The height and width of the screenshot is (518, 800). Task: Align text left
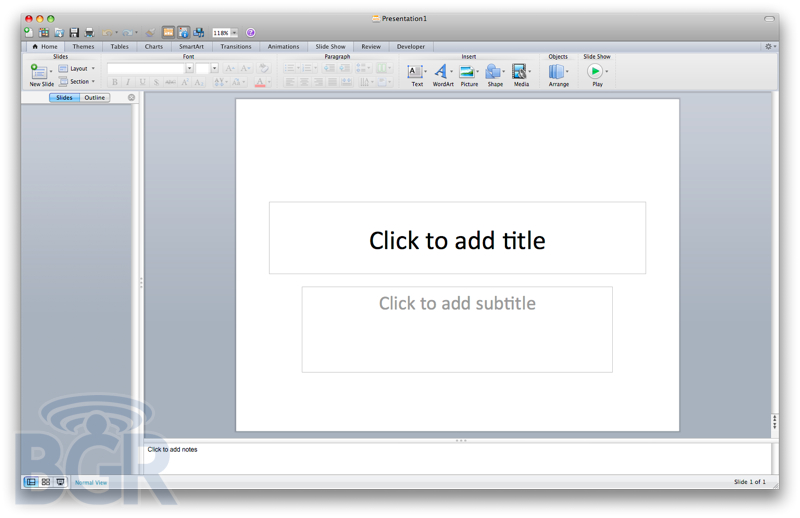pyautogui.click(x=290, y=82)
